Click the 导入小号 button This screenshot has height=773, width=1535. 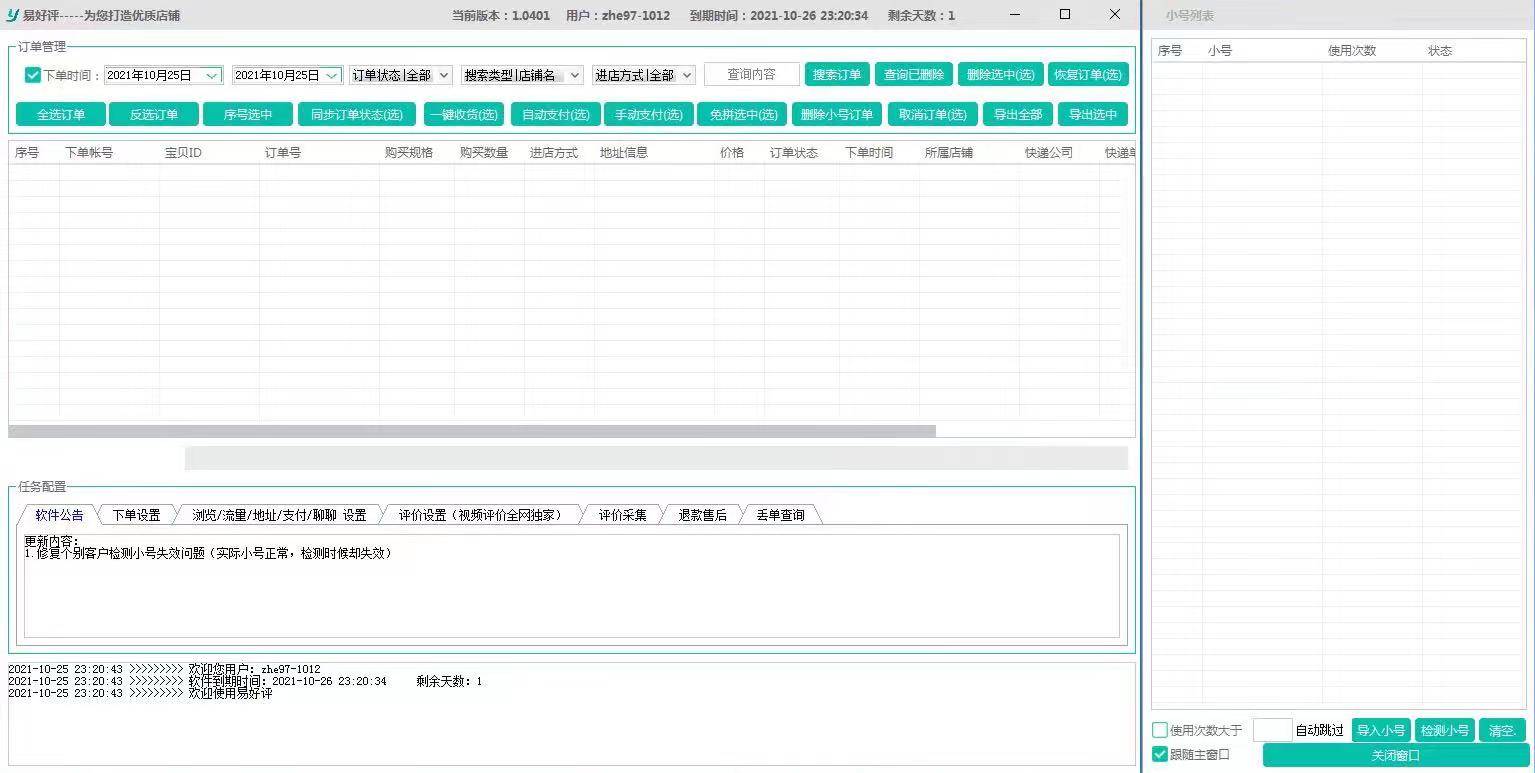click(1380, 730)
